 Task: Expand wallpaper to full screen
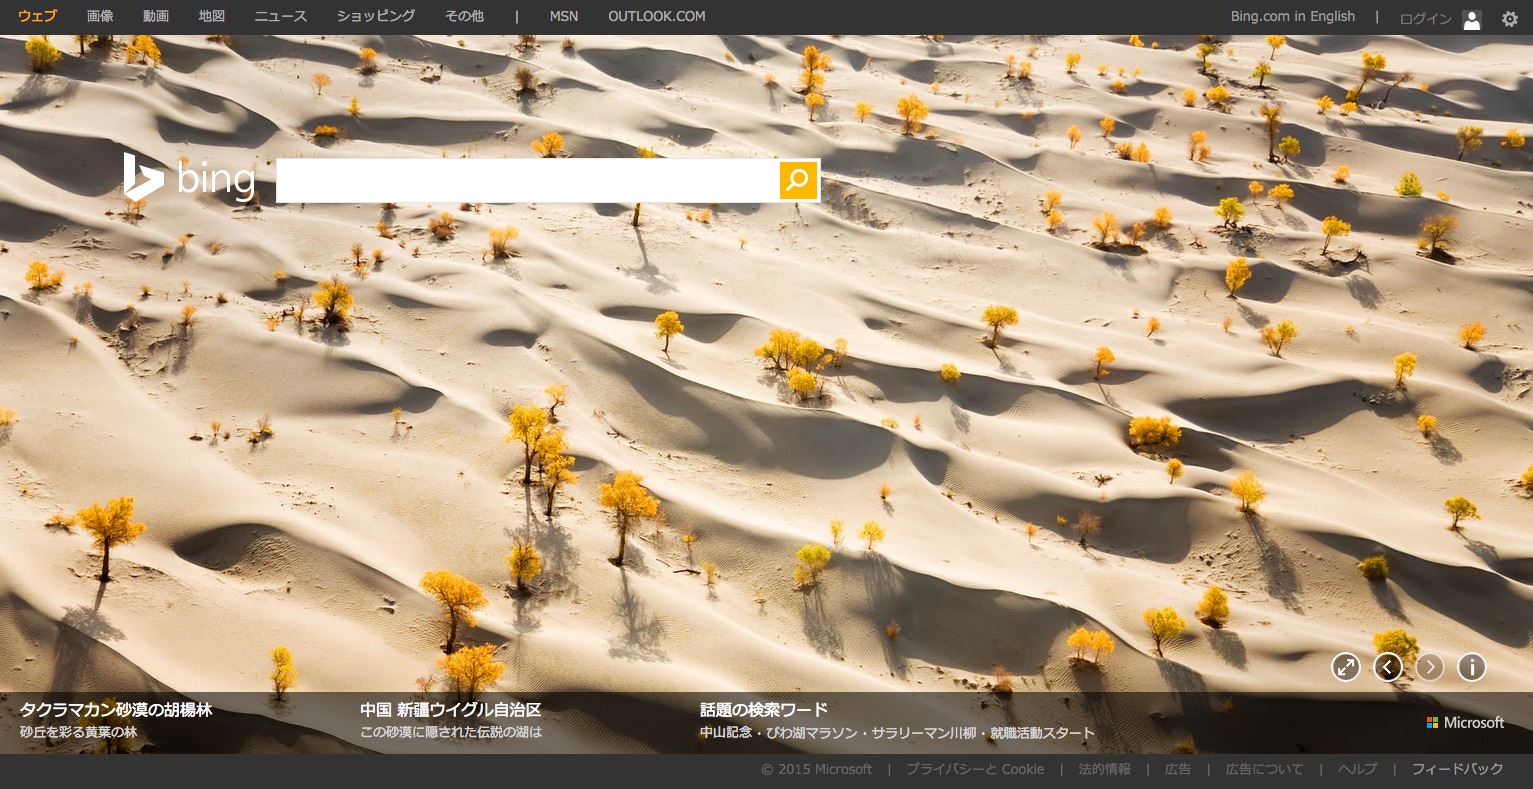tap(1345, 667)
